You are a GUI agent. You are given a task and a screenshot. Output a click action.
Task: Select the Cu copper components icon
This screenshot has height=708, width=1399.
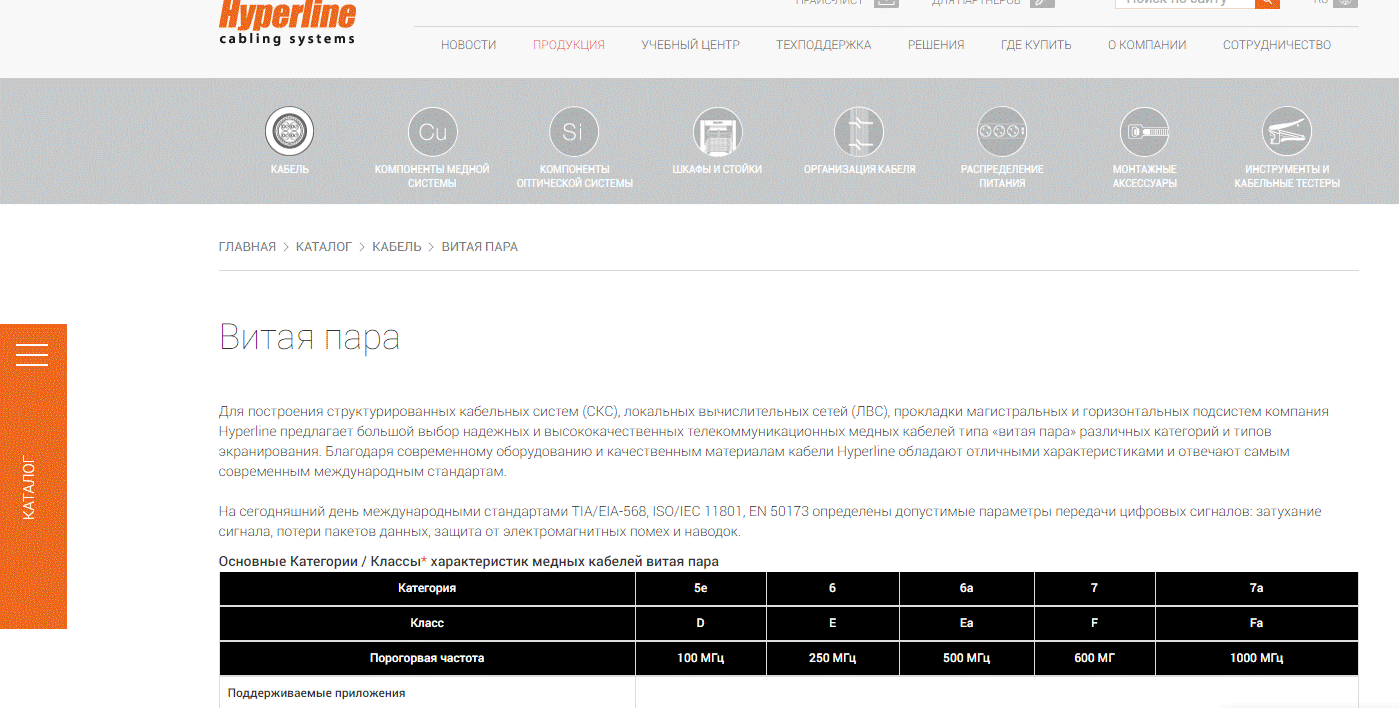(432, 131)
